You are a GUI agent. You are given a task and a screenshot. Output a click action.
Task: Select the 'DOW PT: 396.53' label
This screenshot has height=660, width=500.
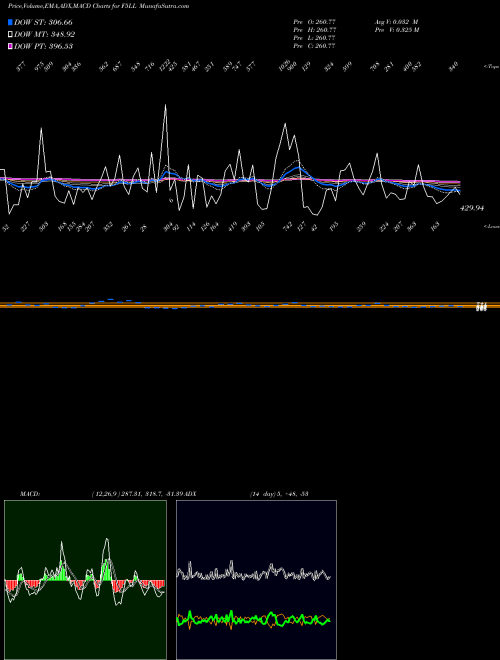click(x=44, y=46)
